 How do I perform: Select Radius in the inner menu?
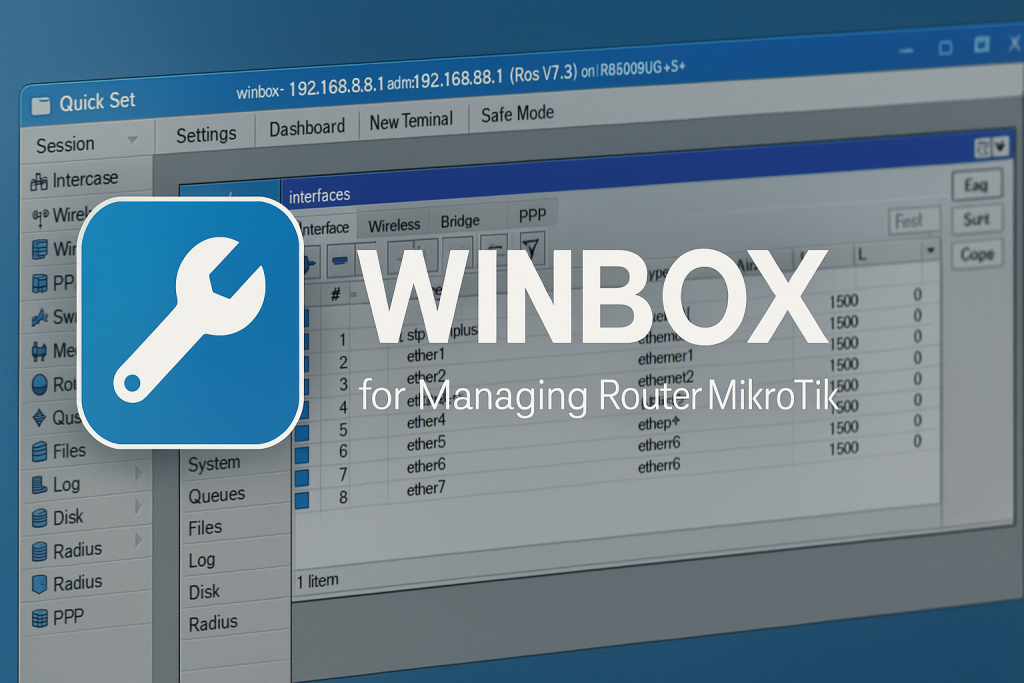(213, 624)
